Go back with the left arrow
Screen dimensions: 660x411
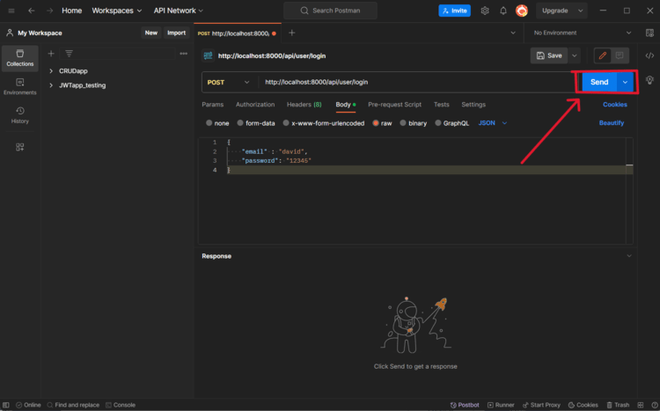pos(32,11)
